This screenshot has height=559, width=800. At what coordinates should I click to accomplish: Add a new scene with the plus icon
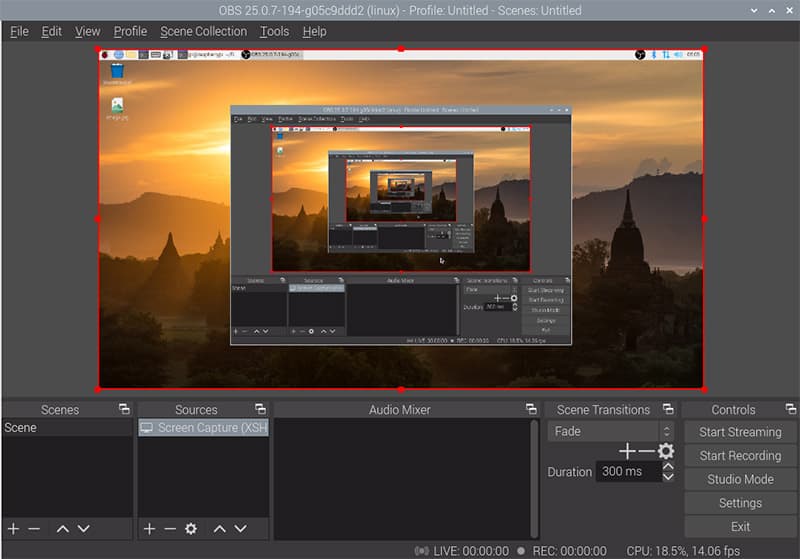pos(14,529)
